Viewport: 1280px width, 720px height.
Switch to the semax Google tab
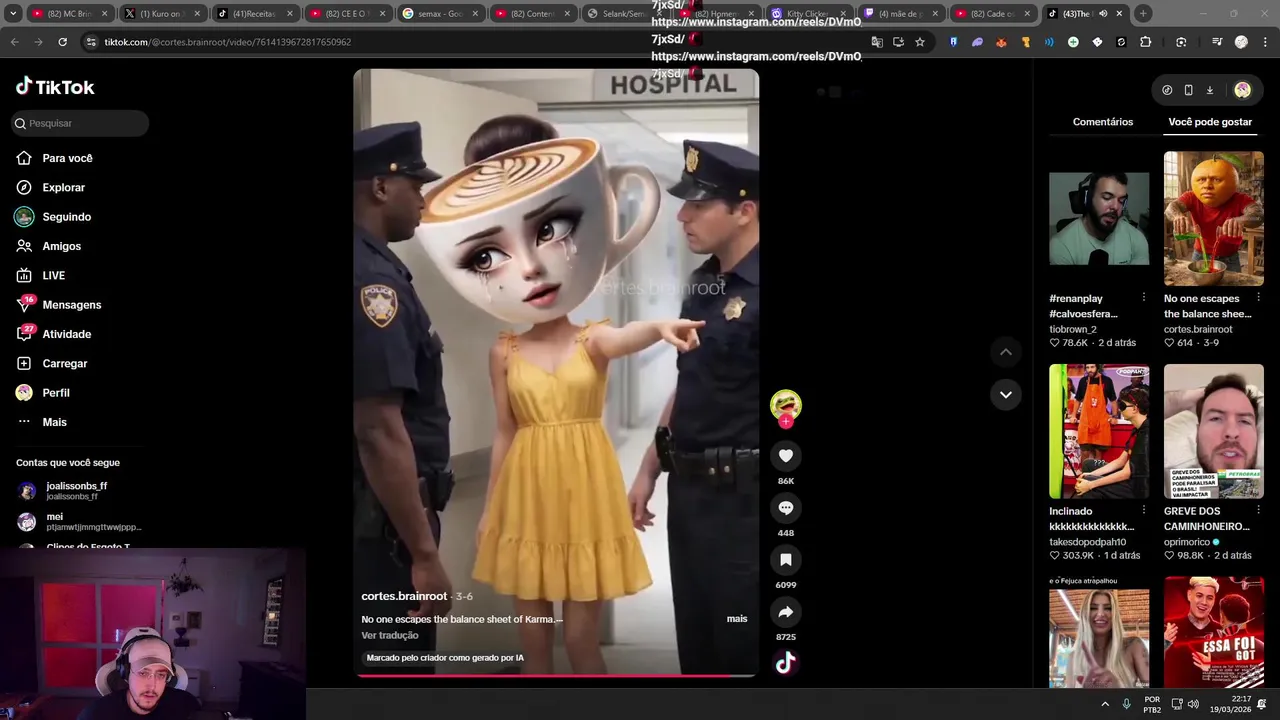click(440, 14)
